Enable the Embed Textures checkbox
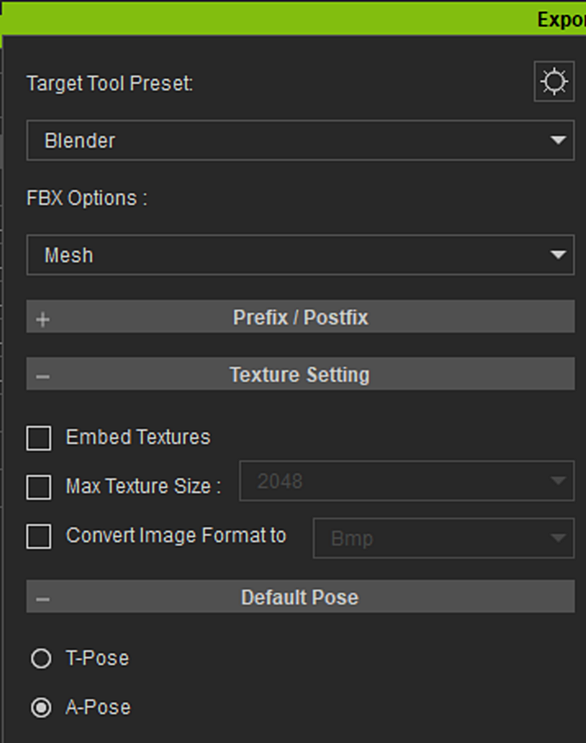 pos(39,438)
